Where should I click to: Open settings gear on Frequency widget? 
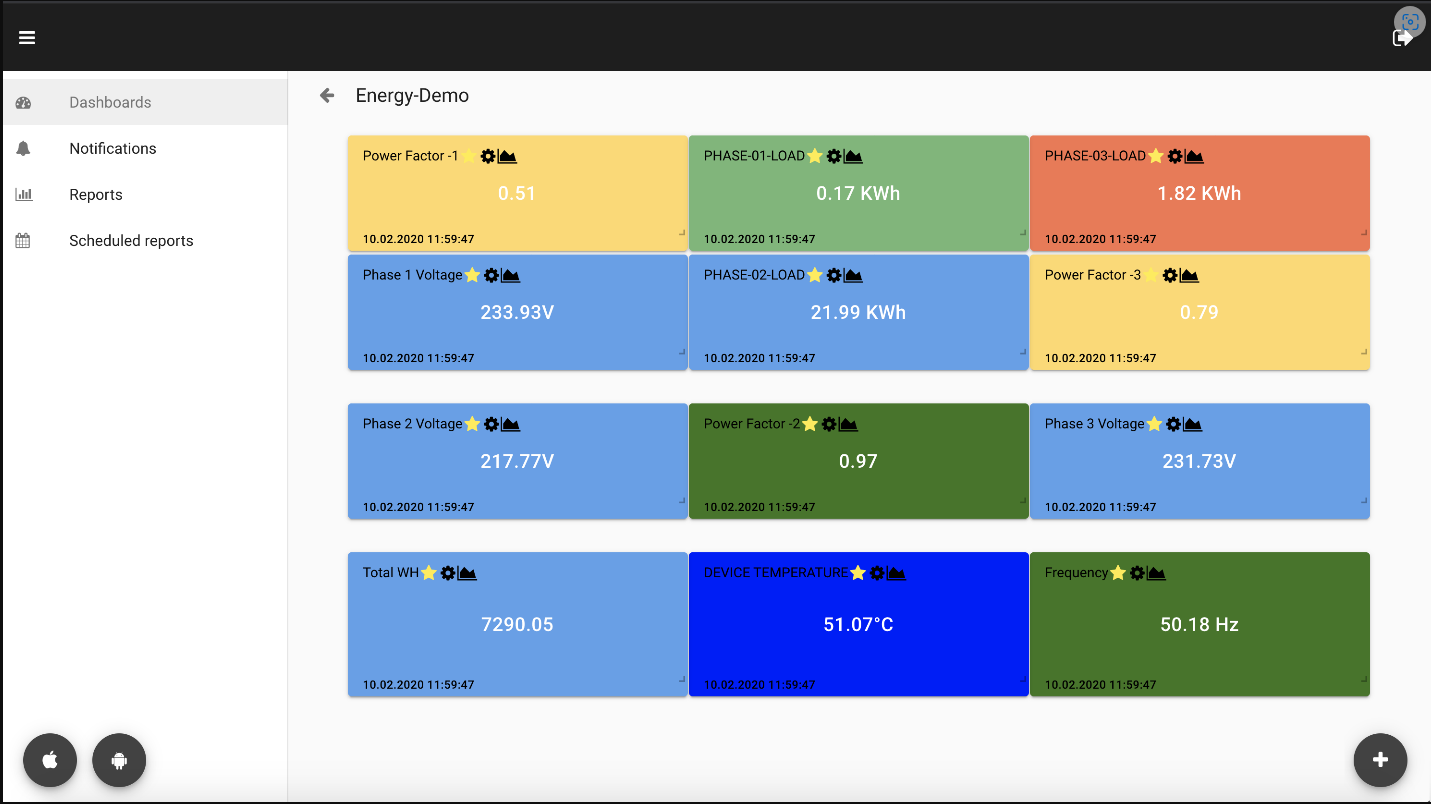[1137, 573]
